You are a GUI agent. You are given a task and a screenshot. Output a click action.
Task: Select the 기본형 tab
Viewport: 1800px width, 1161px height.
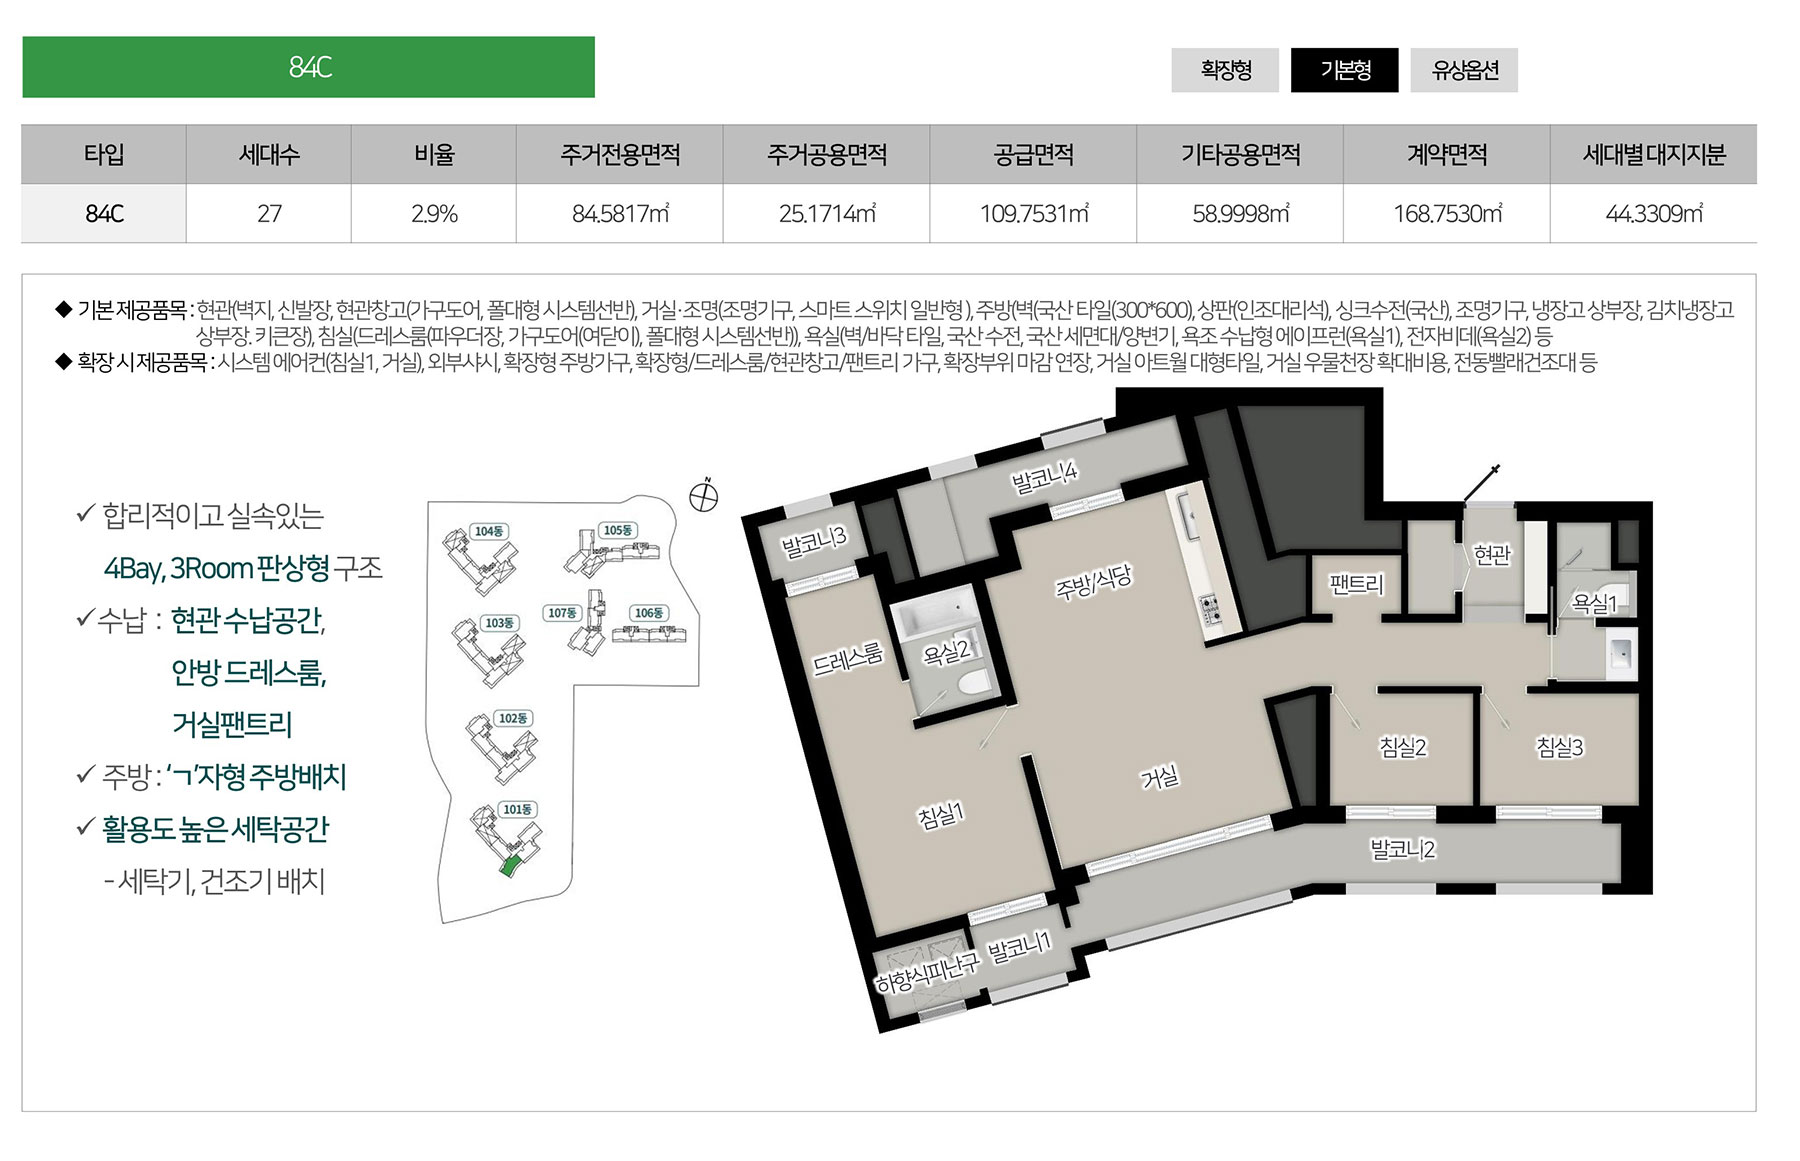pyautogui.click(x=1345, y=70)
